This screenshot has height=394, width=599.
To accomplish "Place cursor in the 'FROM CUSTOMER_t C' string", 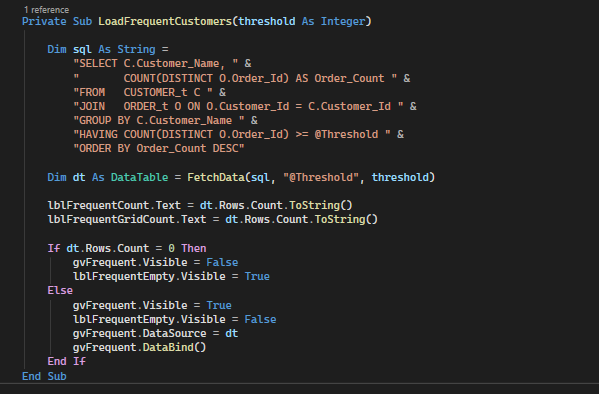I will (x=149, y=92).
